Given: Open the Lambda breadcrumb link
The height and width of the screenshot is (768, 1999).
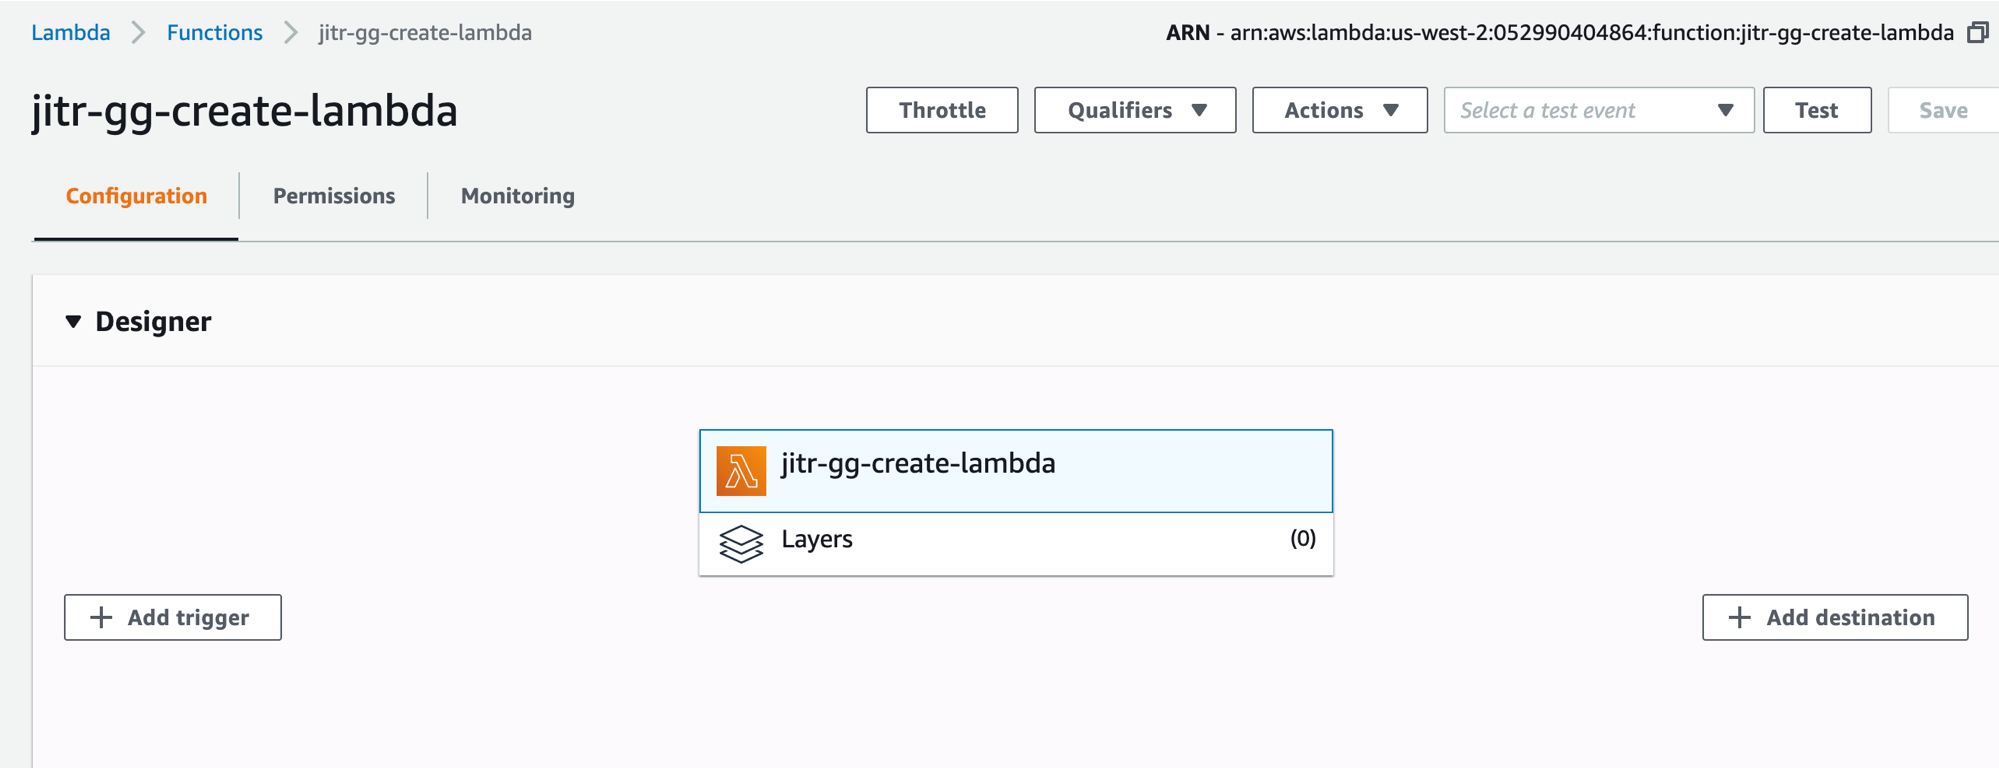Looking at the screenshot, I should pyautogui.click(x=70, y=33).
